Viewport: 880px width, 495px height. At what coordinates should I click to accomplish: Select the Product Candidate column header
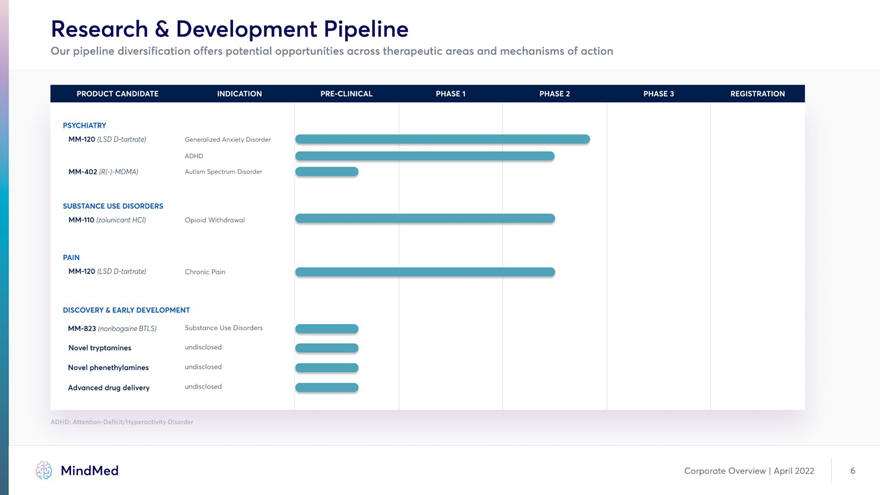[x=117, y=94]
